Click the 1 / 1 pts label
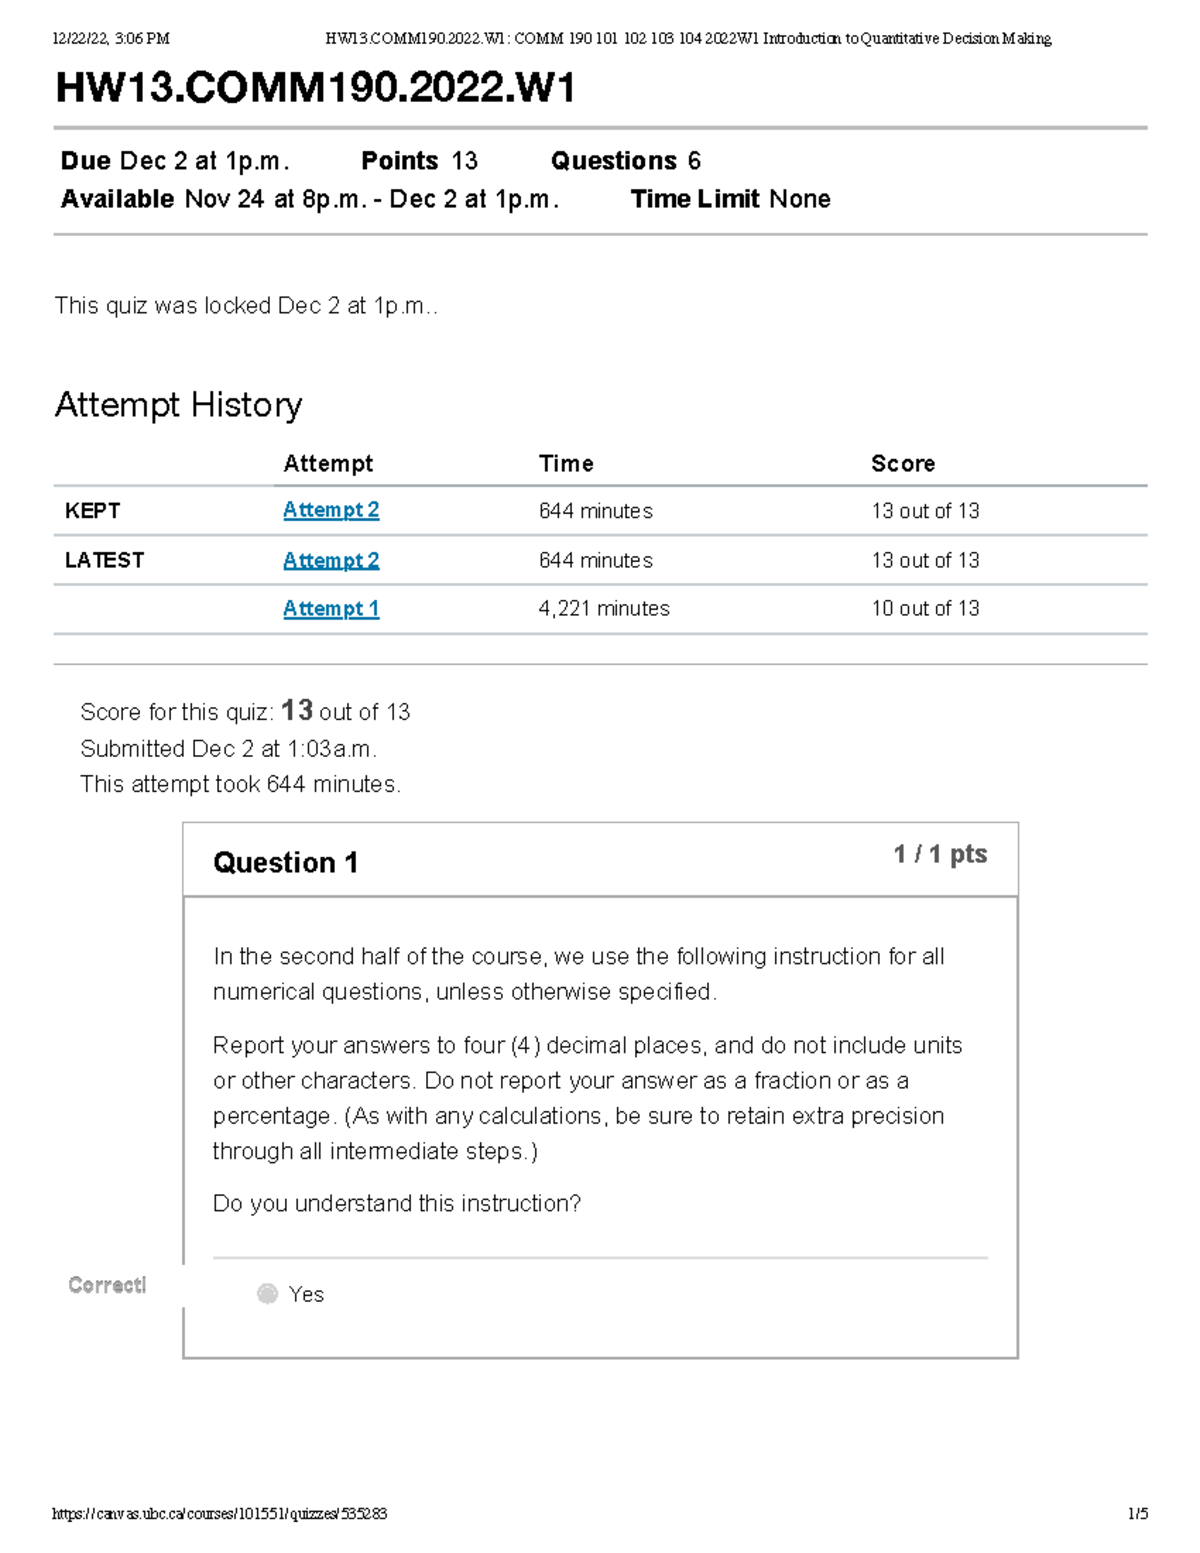 coord(939,854)
